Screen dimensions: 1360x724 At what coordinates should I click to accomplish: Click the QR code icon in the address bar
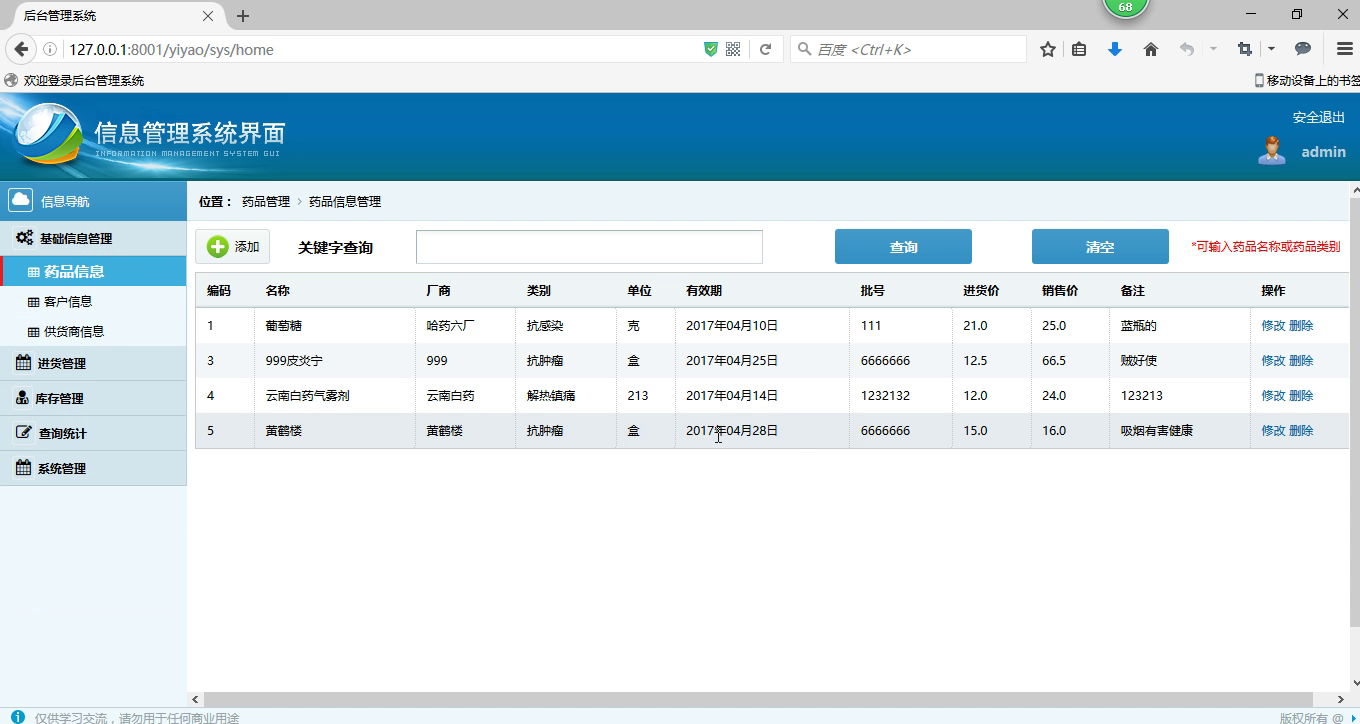pyautogui.click(x=733, y=49)
